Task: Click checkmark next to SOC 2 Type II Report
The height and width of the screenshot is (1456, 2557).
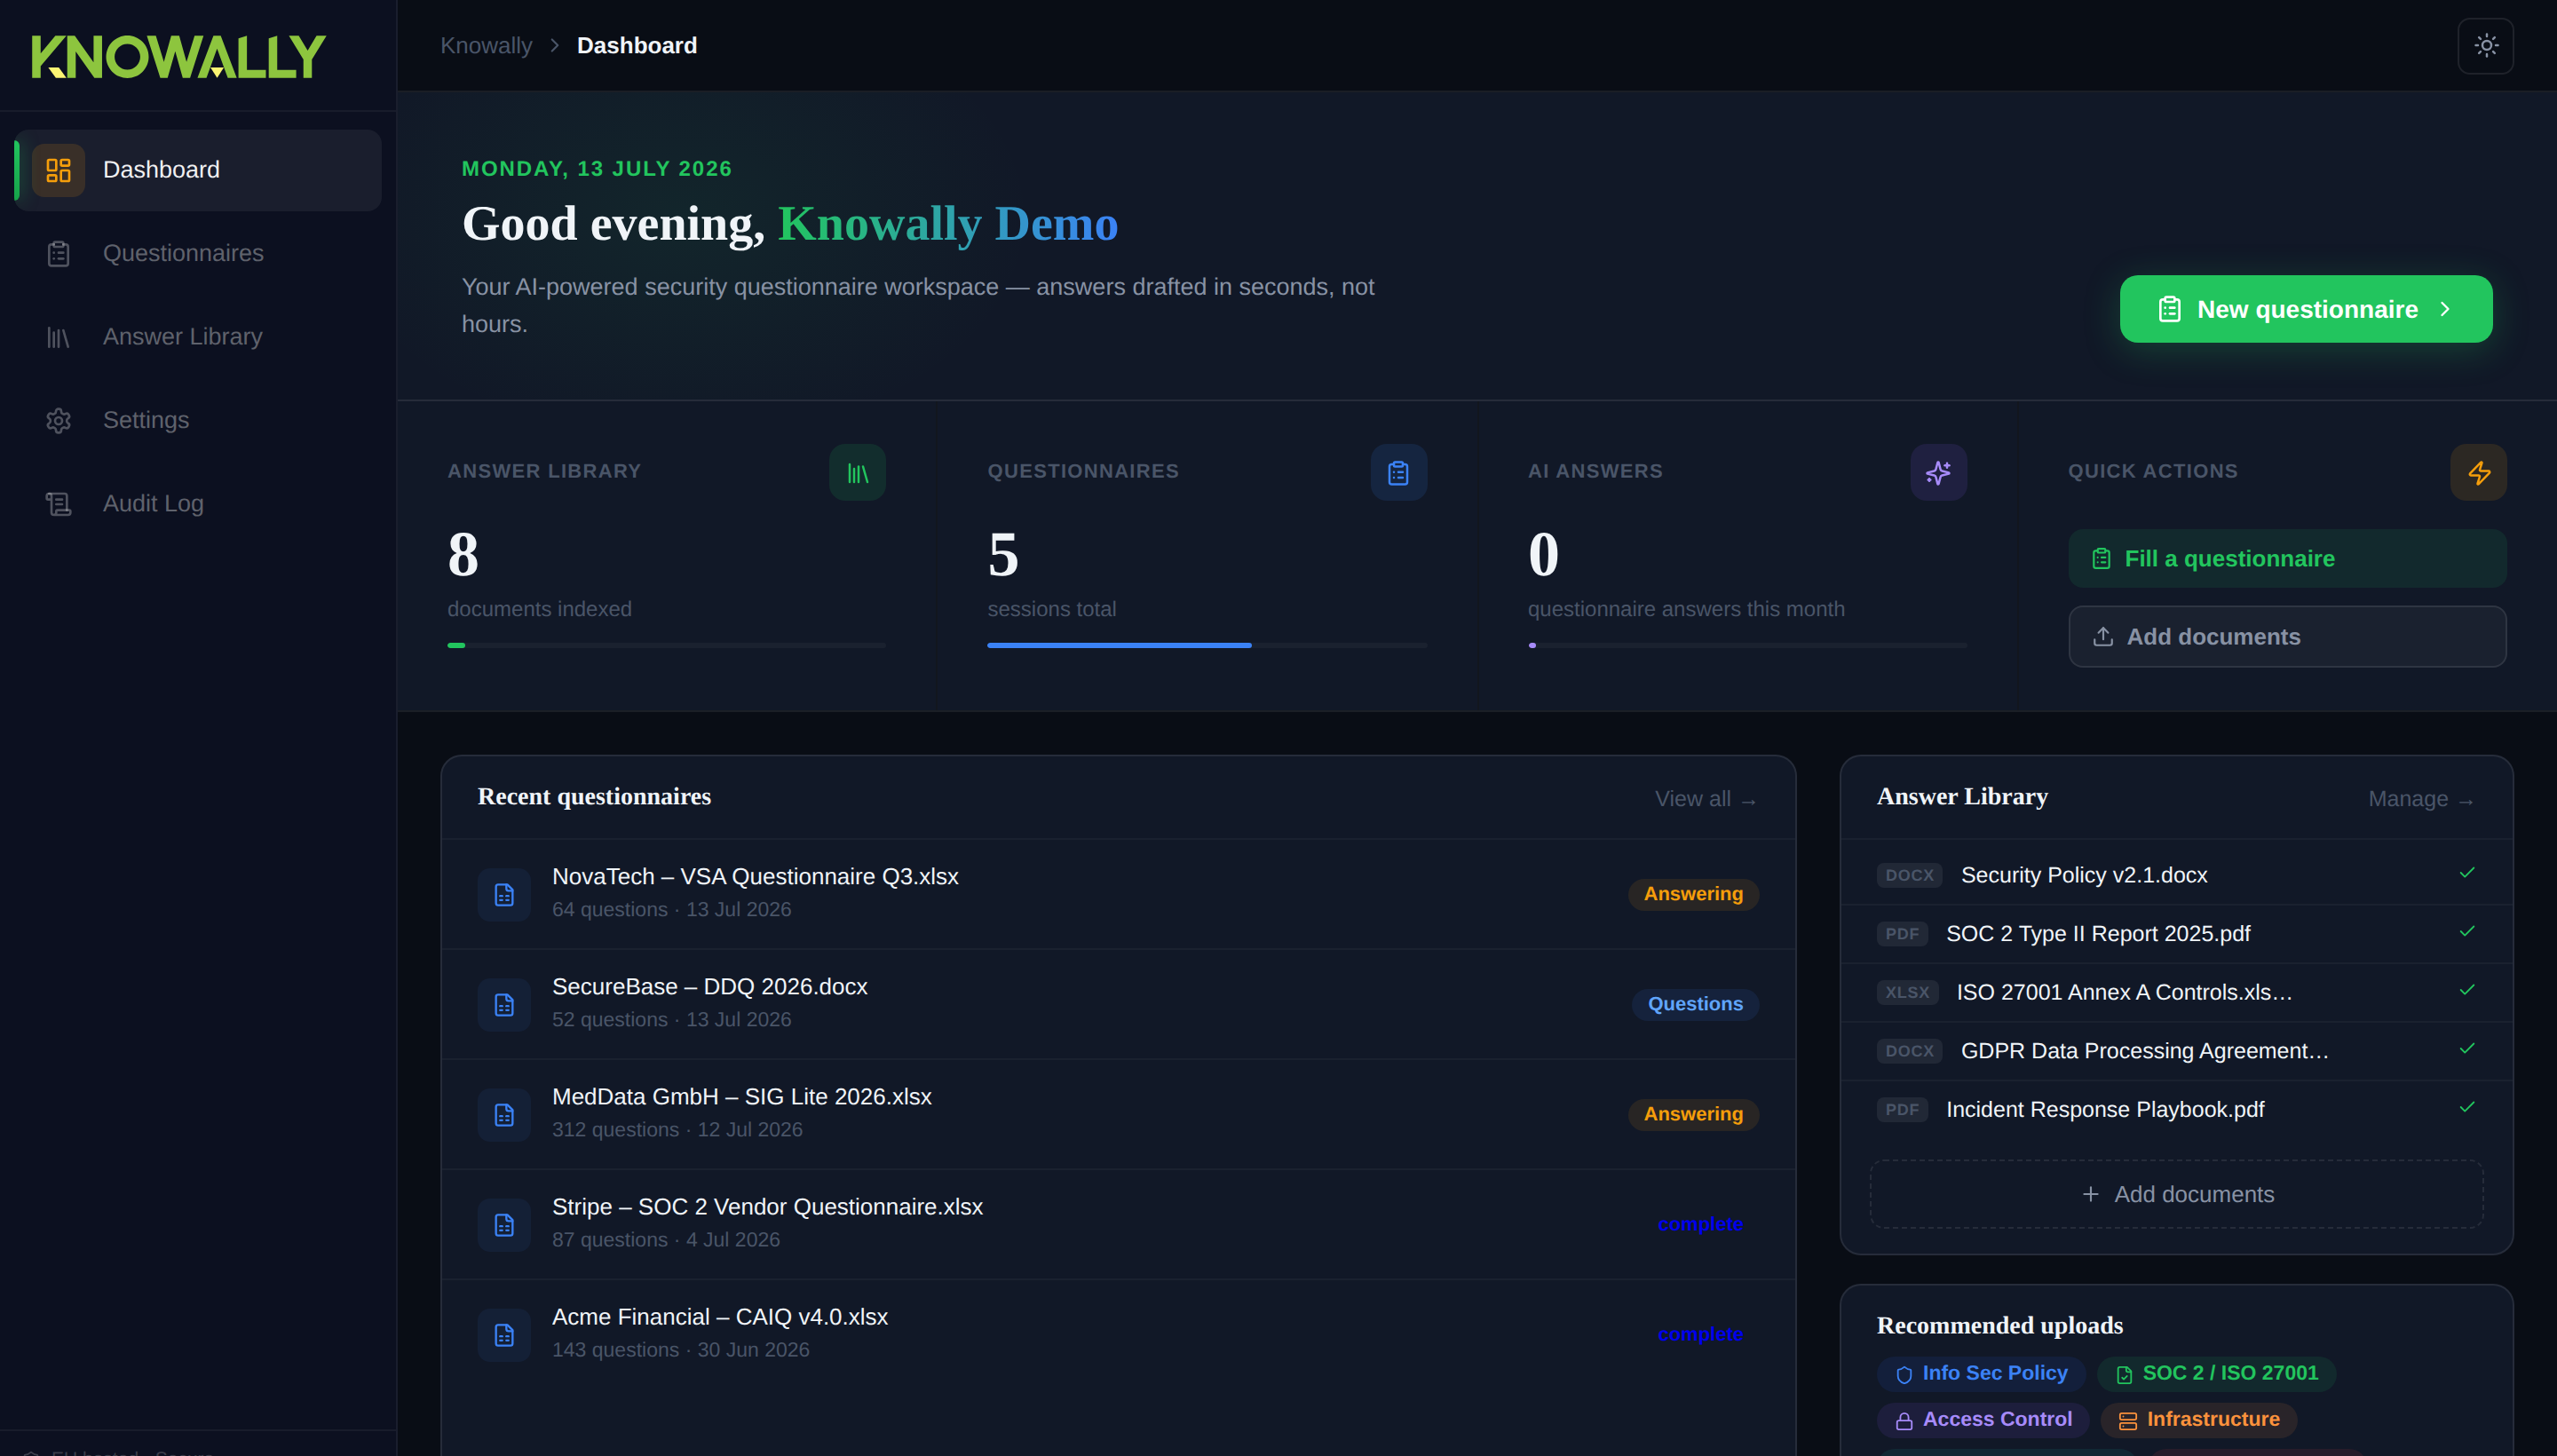Action: pos(2467,932)
